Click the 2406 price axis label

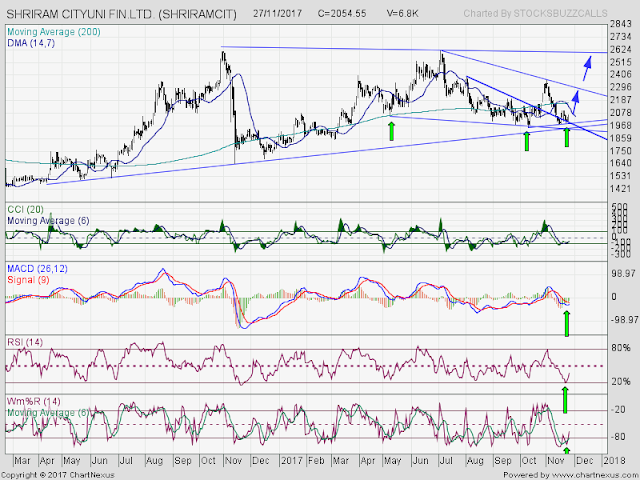pyautogui.click(x=621, y=75)
